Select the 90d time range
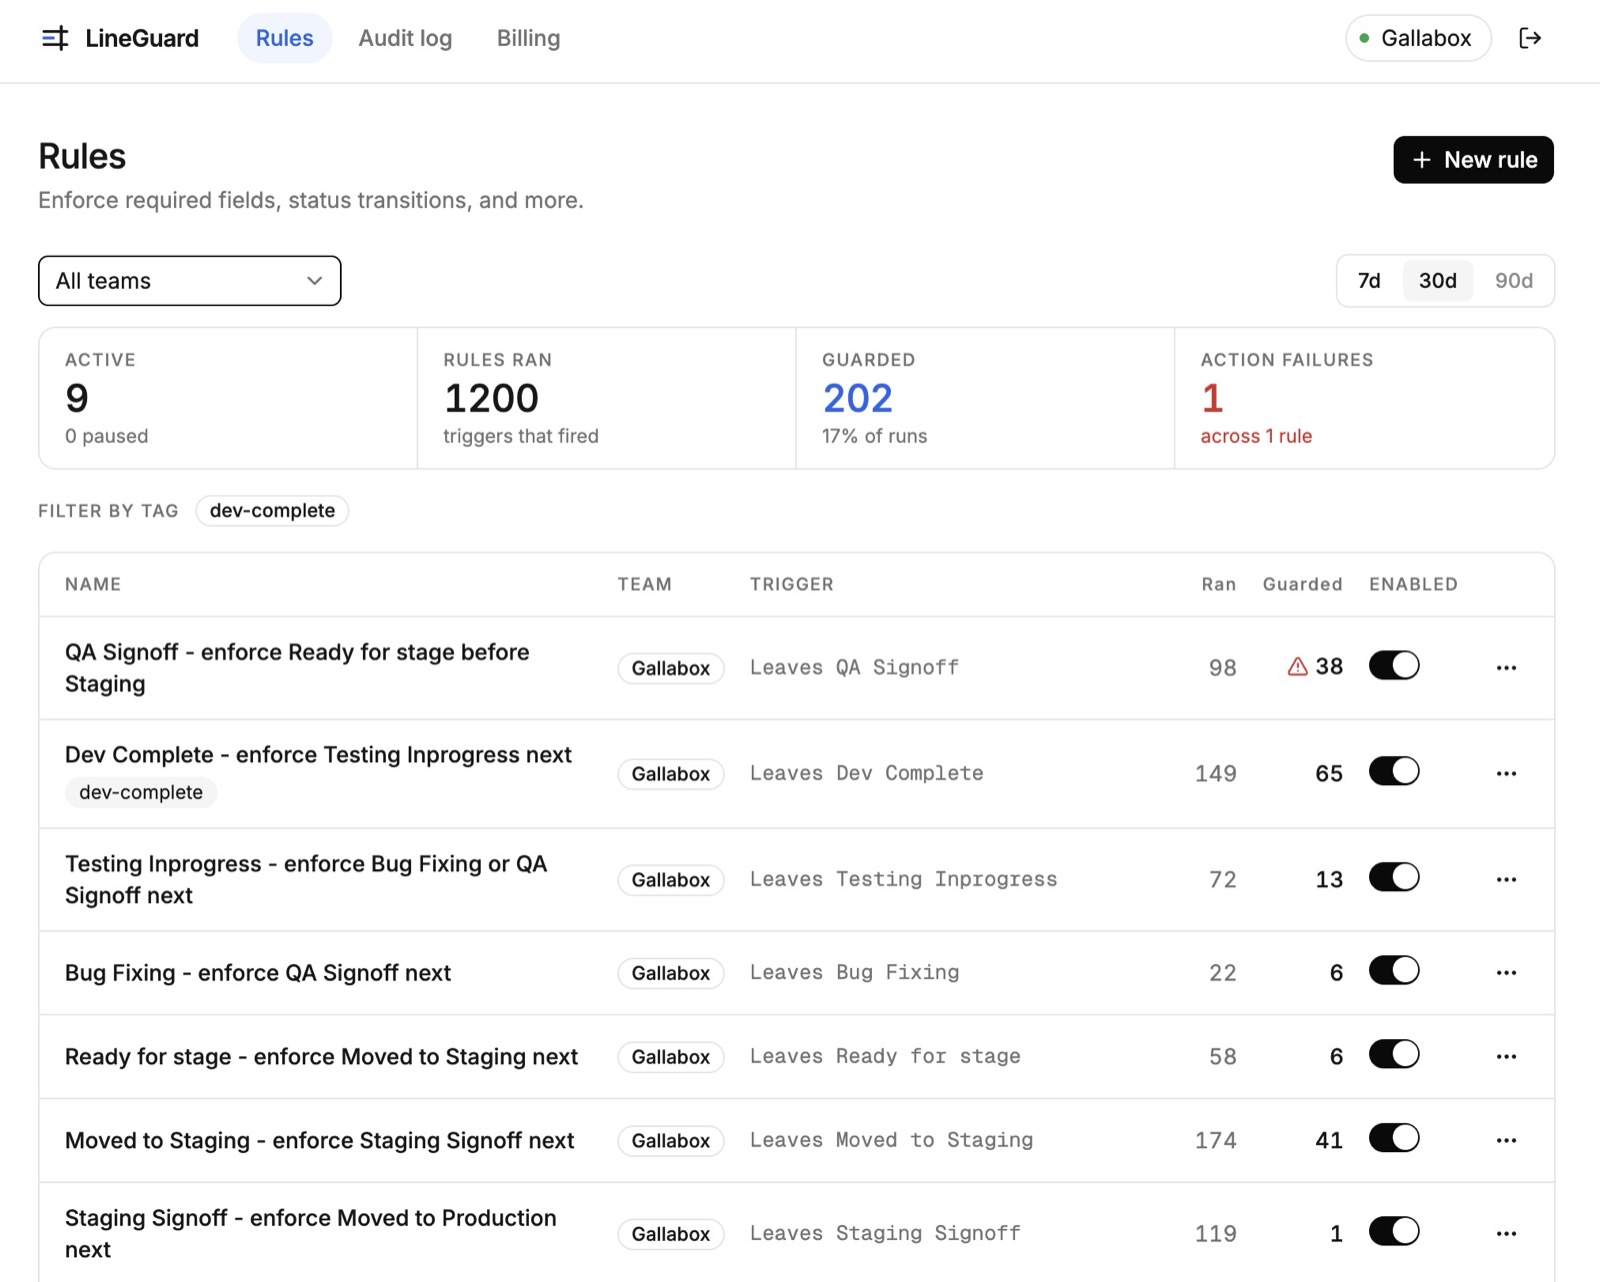The width and height of the screenshot is (1600, 1282). coord(1513,281)
